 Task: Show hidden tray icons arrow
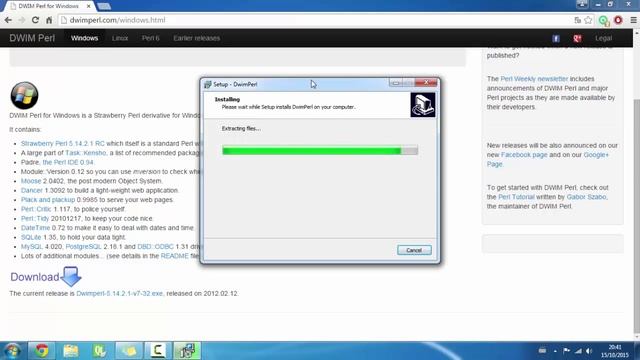tap(555, 351)
